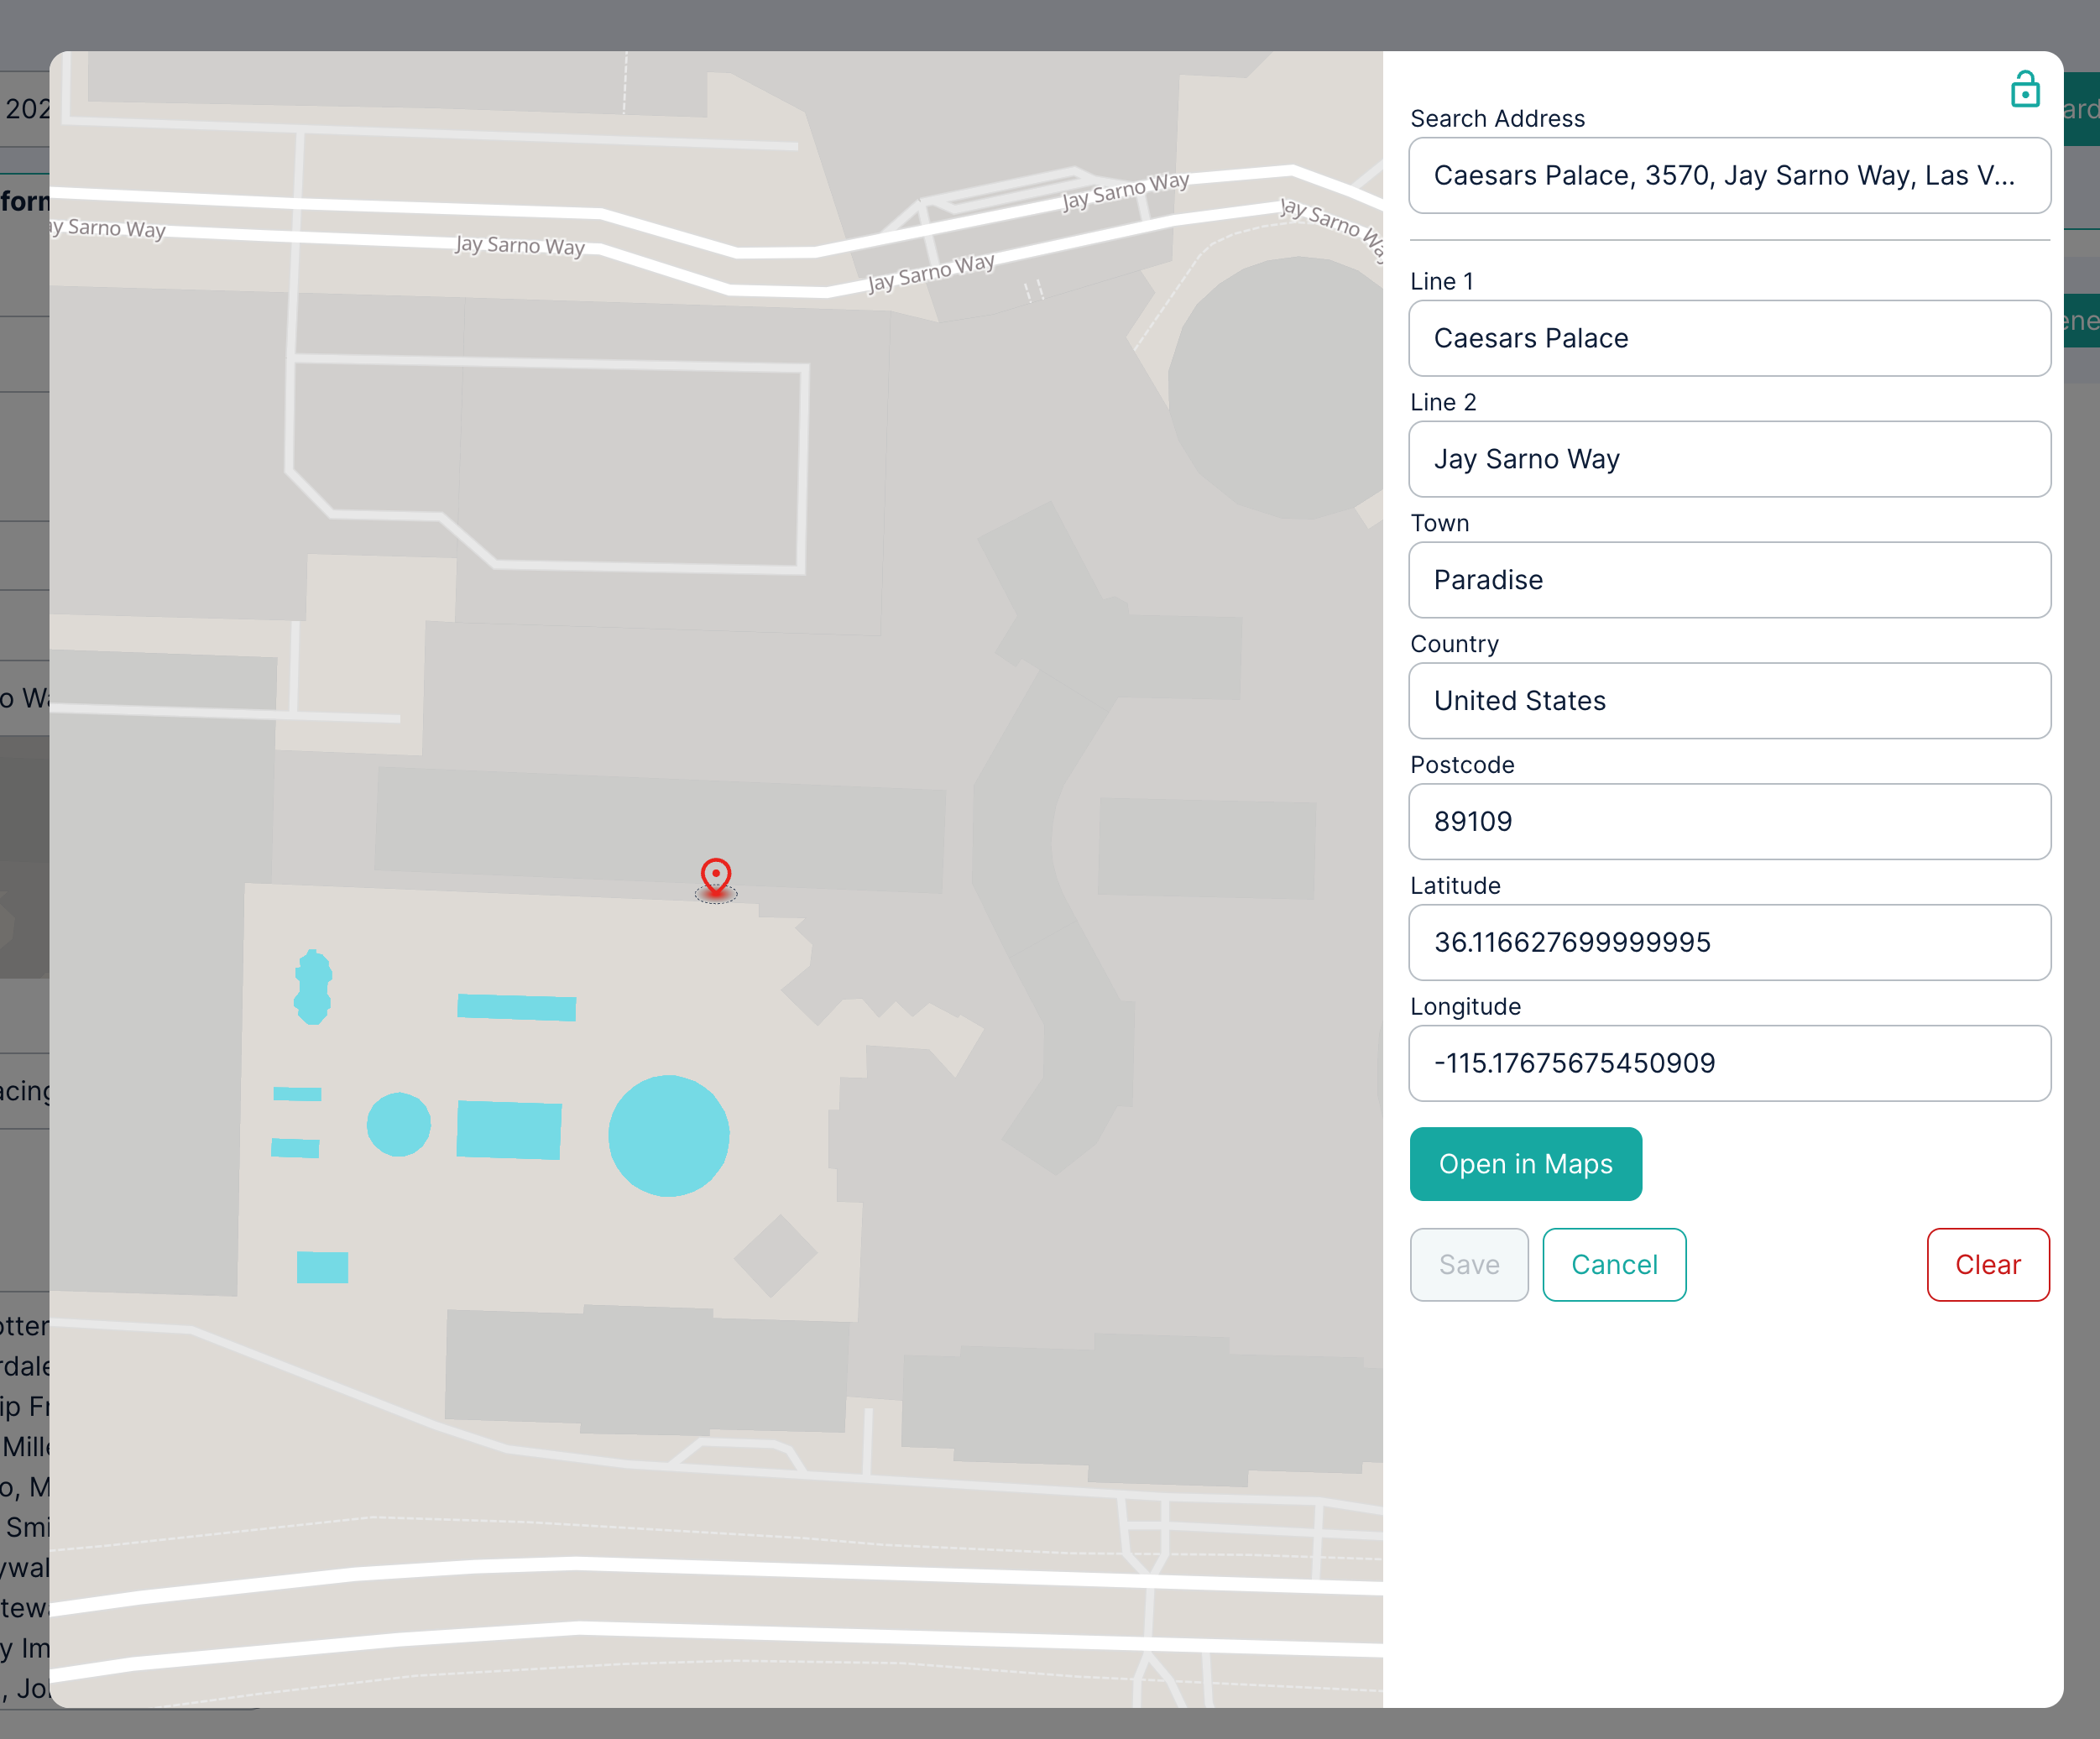This screenshot has height=1739, width=2100.
Task: Edit the Line 1 field showing Caesars Palace
Action: click(x=1729, y=339)
